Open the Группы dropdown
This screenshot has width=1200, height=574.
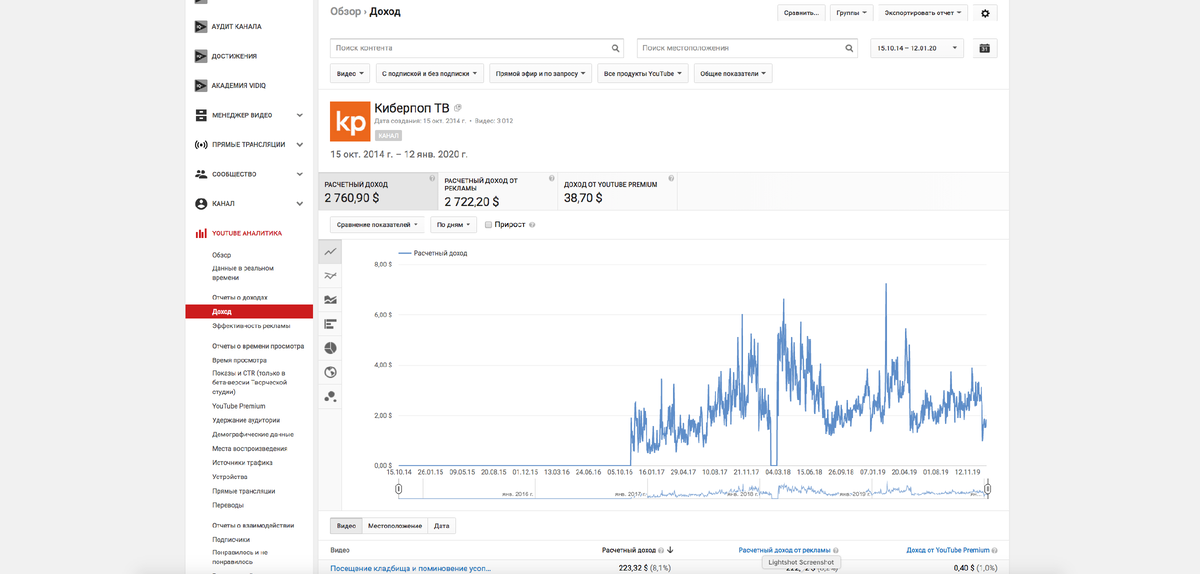coord(851,13)
